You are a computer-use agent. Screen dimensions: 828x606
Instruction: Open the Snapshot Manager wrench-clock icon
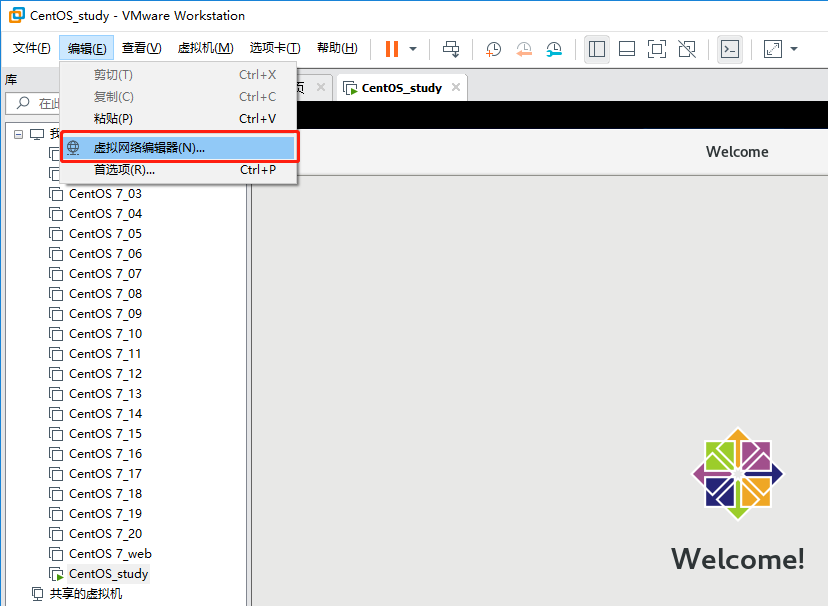pyautogui.click(x=554, y=49)
